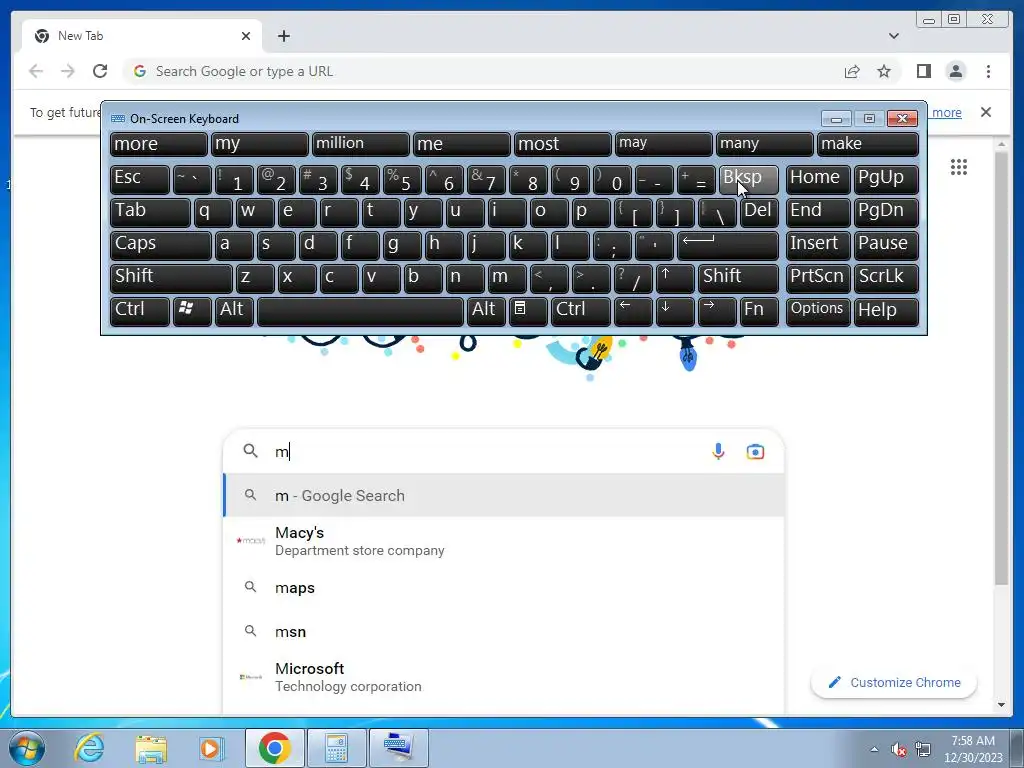Click the left arrow key on keyboard
This screenshot has width=1024, height=768.
tap(633, 311)
